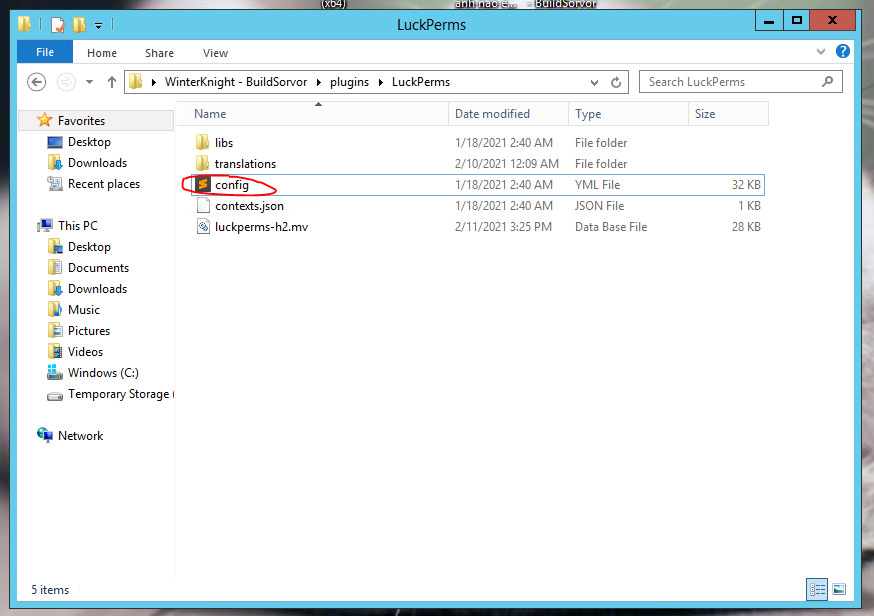Select This PC in navigation pane
This screenshot has height=616, width=874.
77,226
